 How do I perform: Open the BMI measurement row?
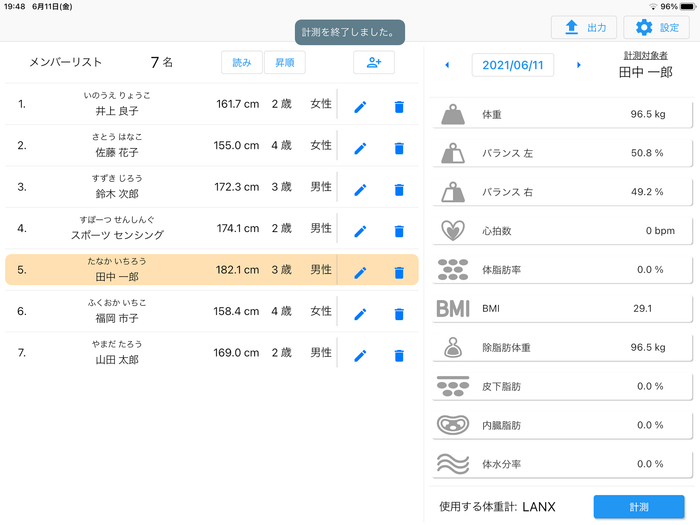pos(563,308)
